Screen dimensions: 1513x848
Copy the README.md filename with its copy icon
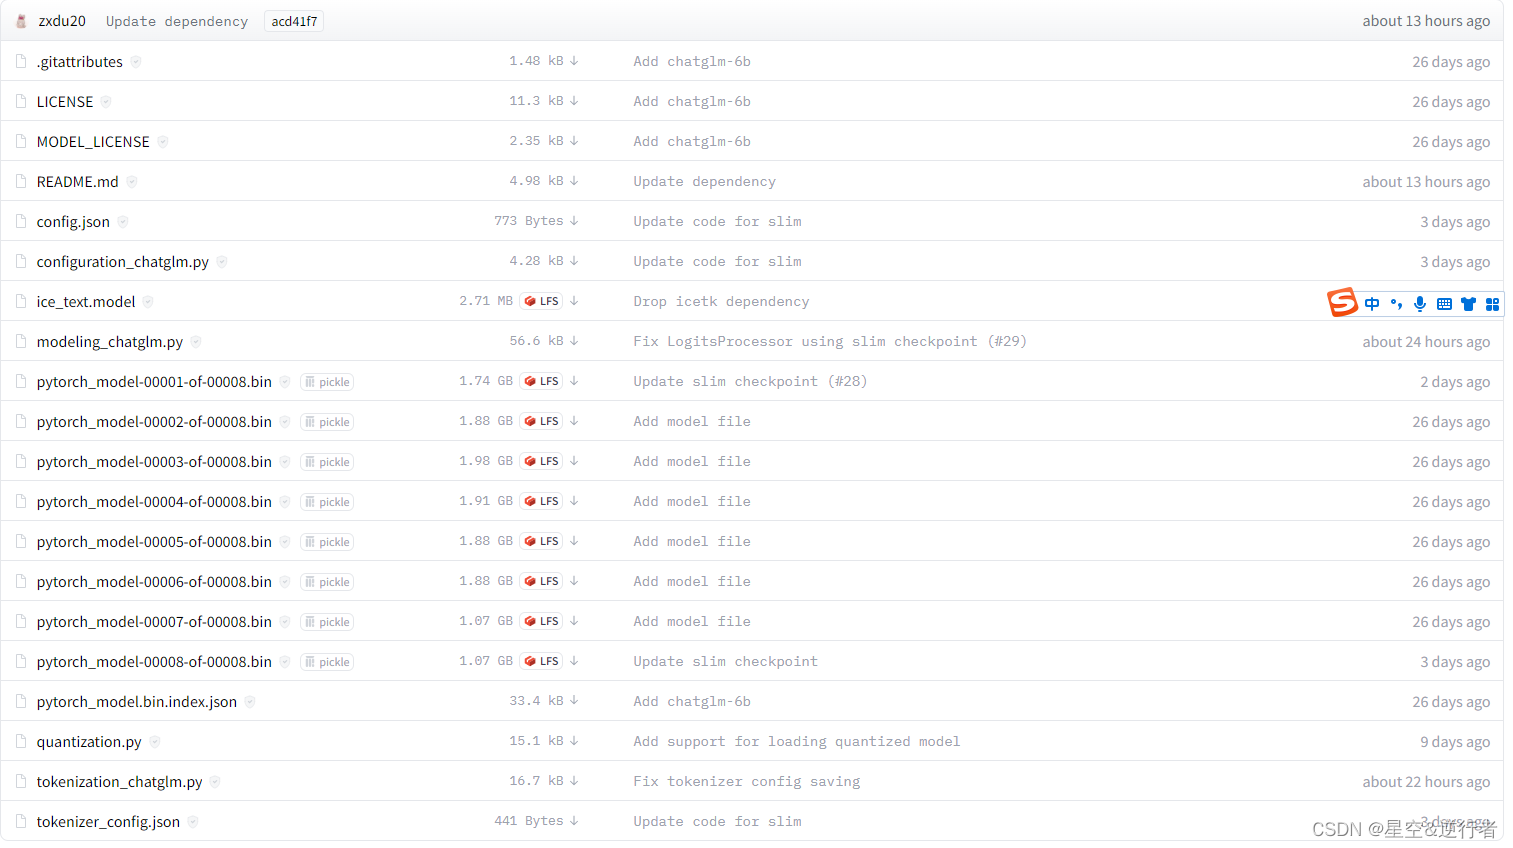[x=131, y=181]
